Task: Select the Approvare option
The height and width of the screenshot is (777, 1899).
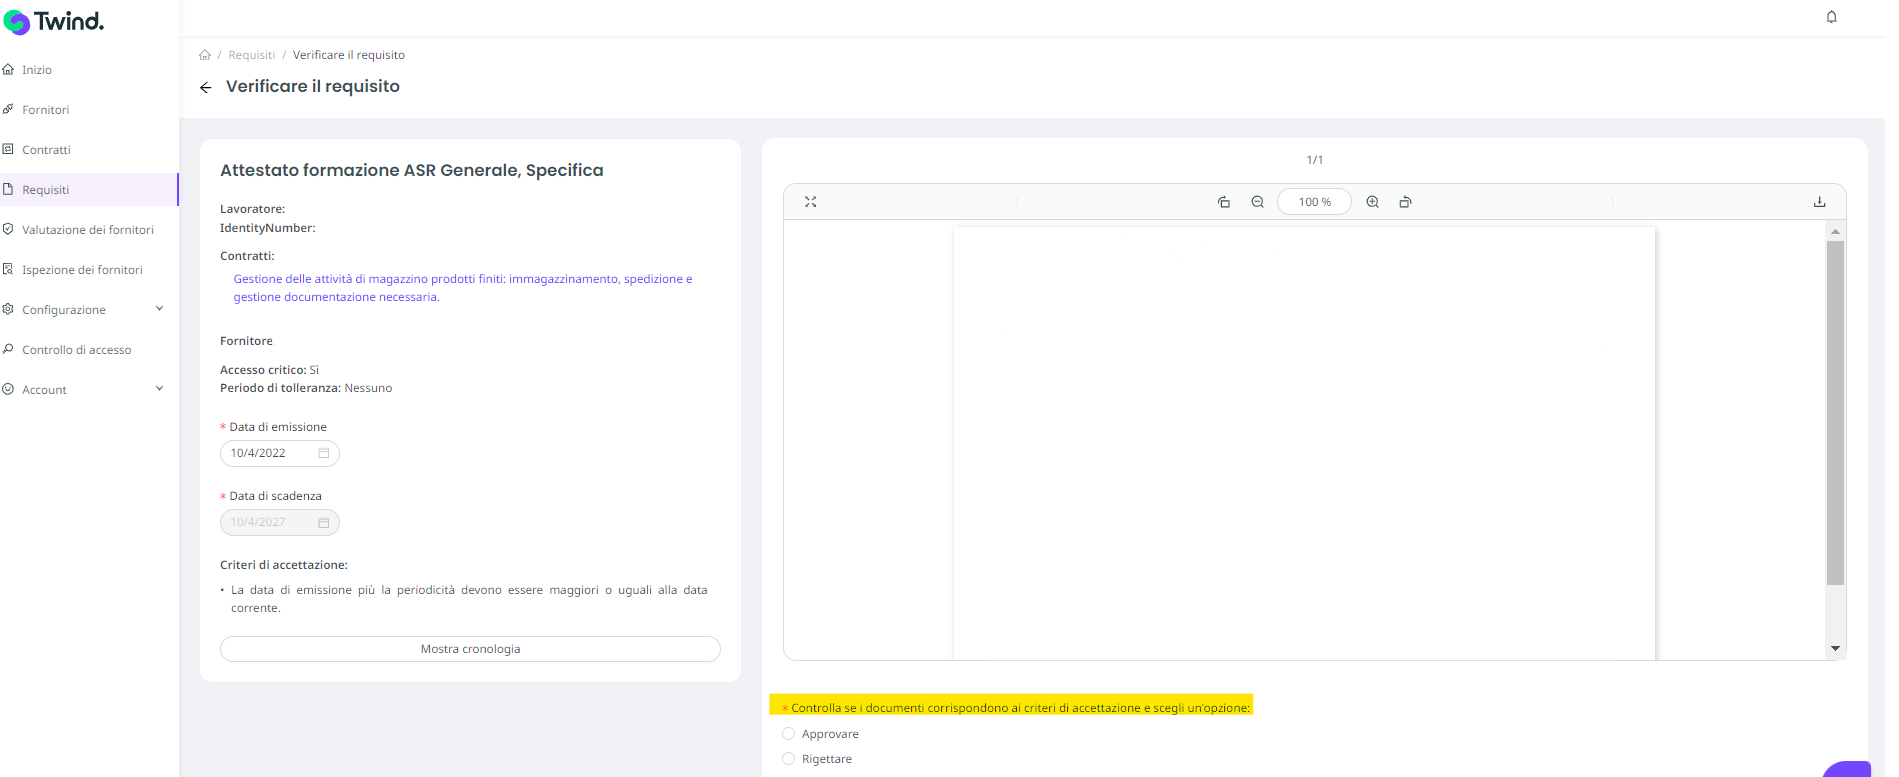Action: point(788,734)
